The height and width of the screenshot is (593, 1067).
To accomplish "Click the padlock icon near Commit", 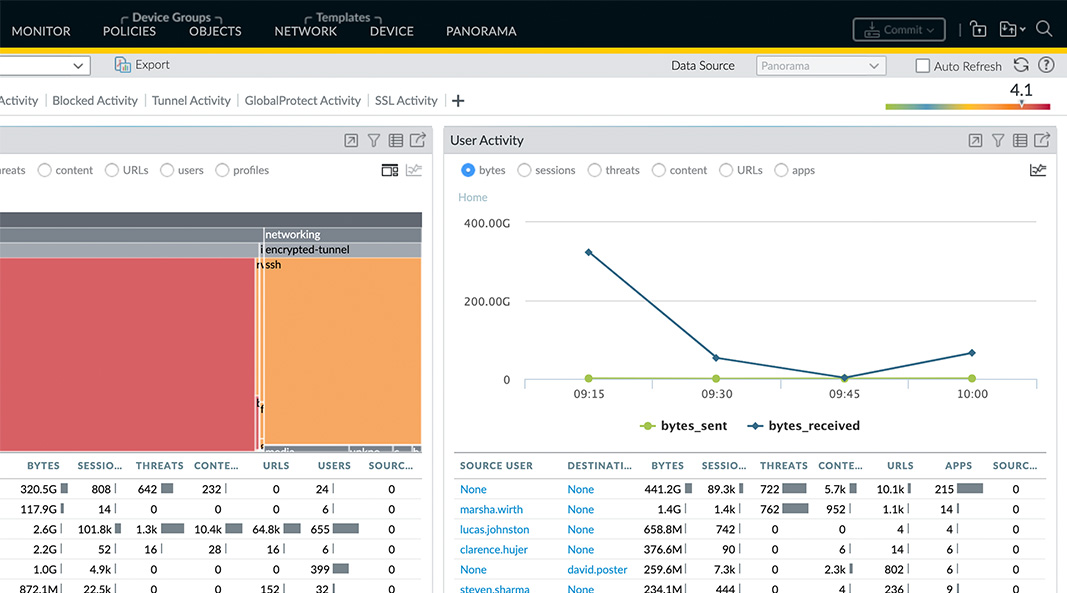I will [978, 29].
